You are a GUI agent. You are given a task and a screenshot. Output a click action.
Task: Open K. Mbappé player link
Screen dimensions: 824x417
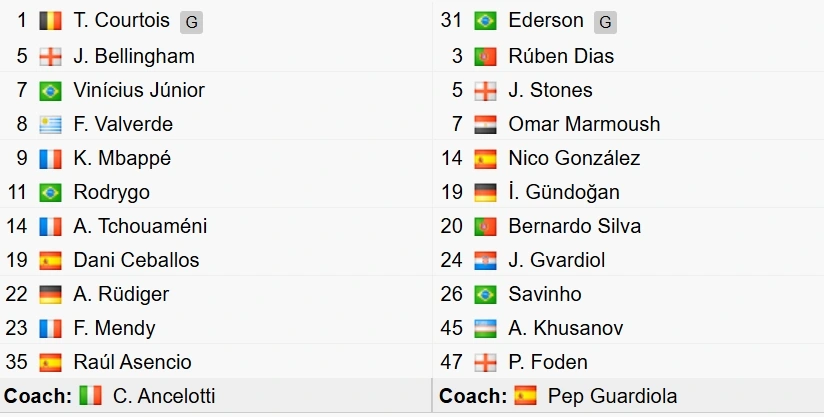pos(122,158)
